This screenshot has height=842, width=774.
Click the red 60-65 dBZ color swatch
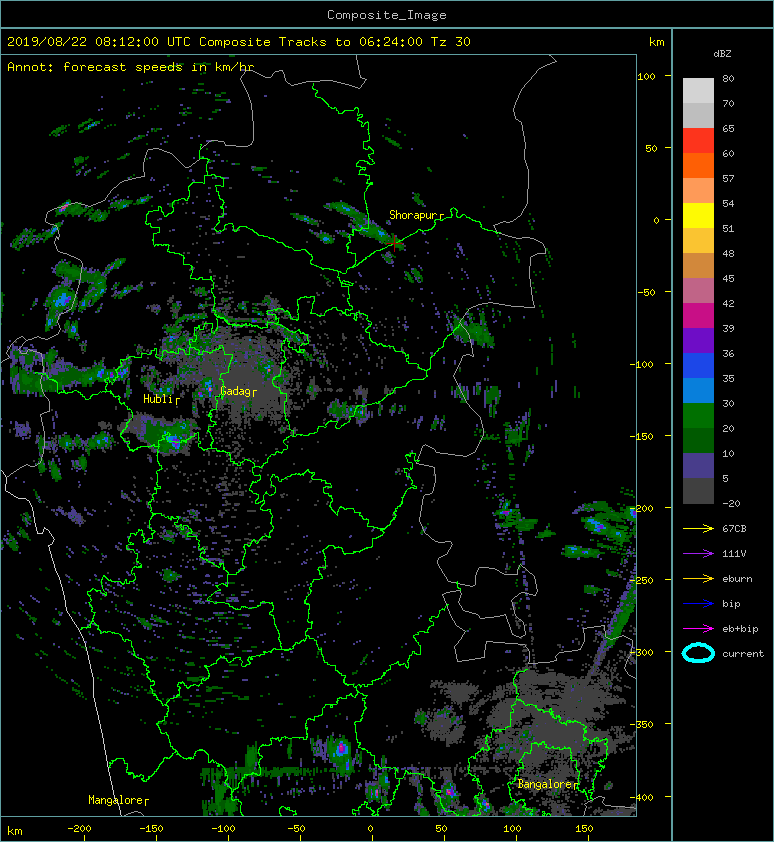click(698, 141)
